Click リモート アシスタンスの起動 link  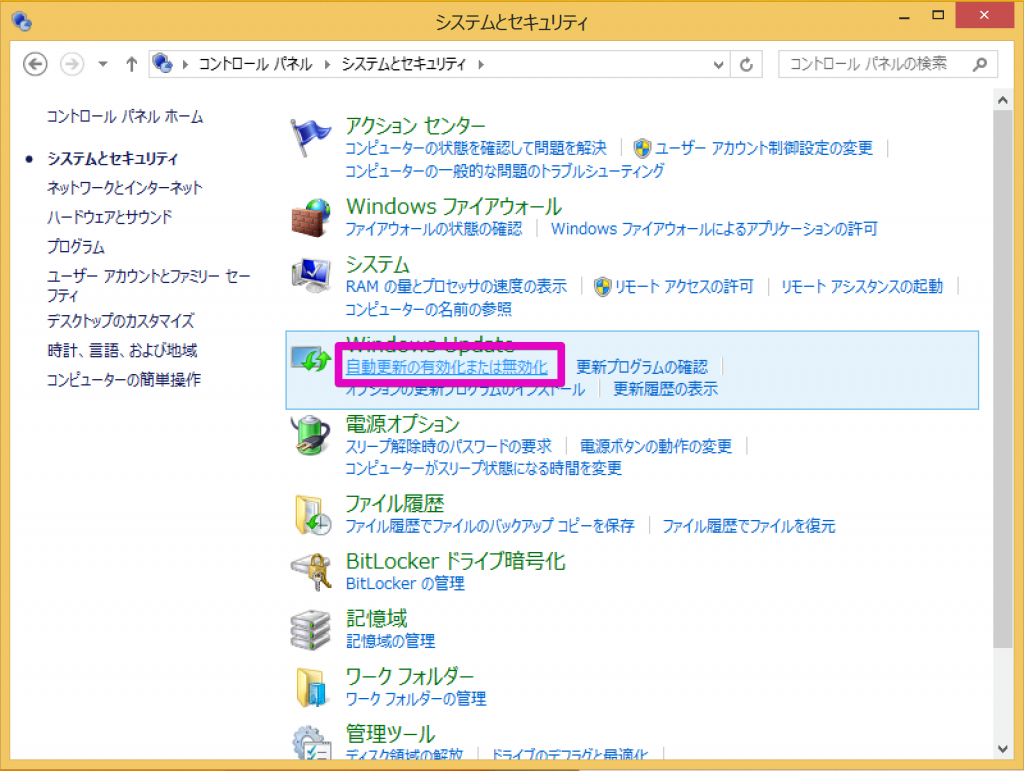pyautogui.click(x=862, y=287)
